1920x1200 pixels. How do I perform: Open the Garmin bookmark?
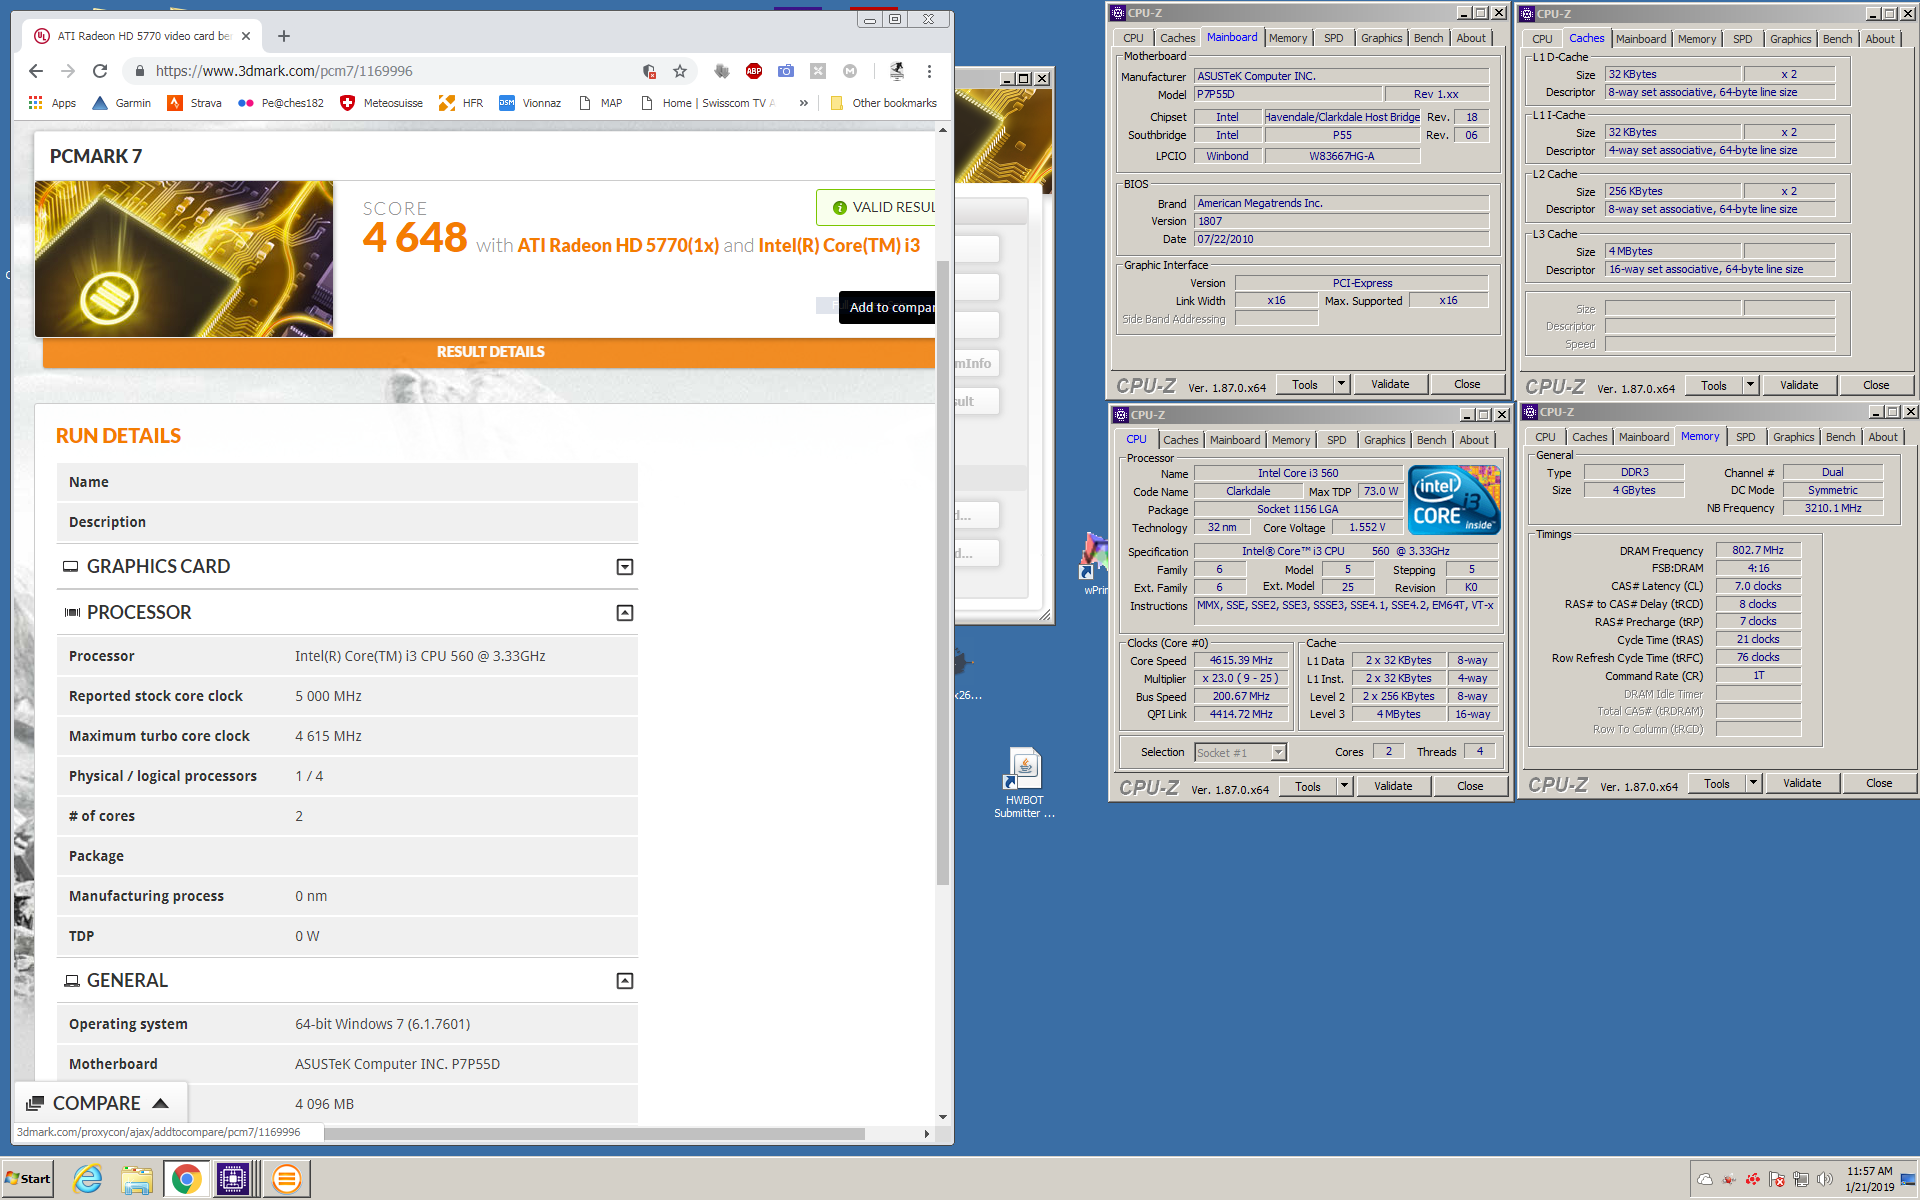[121, 103]
